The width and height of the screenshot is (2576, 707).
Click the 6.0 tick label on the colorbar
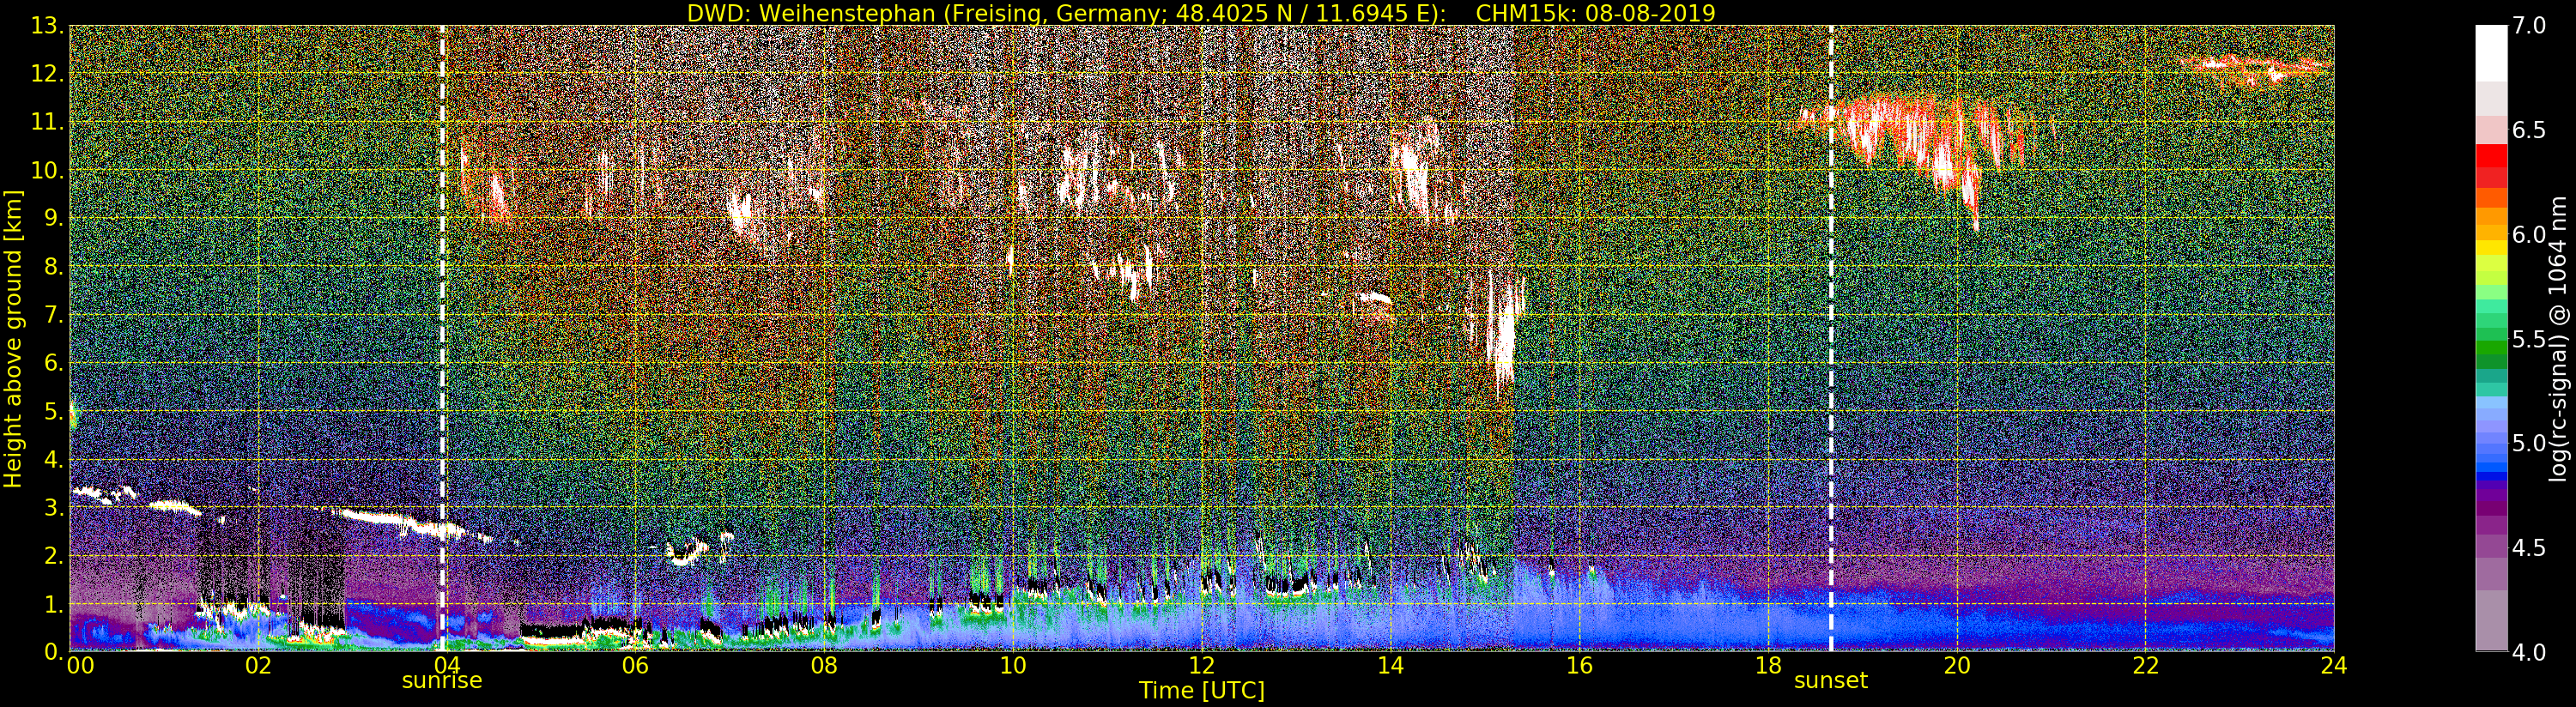[x=2529, y=235]
